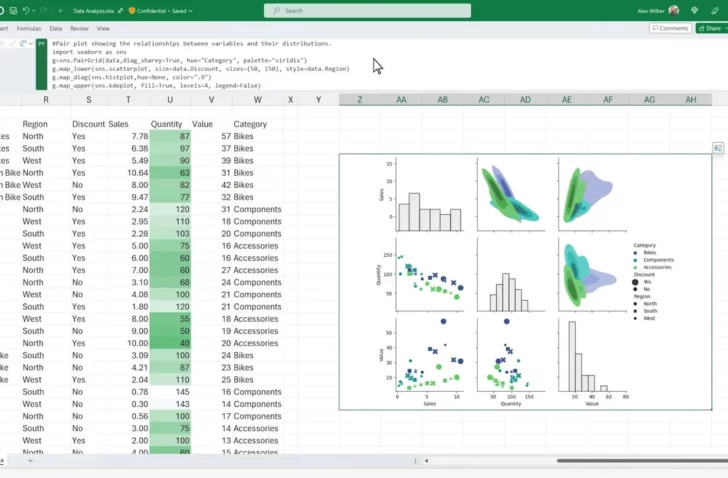Select column U header
The image size is (728, 478).
(x=170, y=99)
